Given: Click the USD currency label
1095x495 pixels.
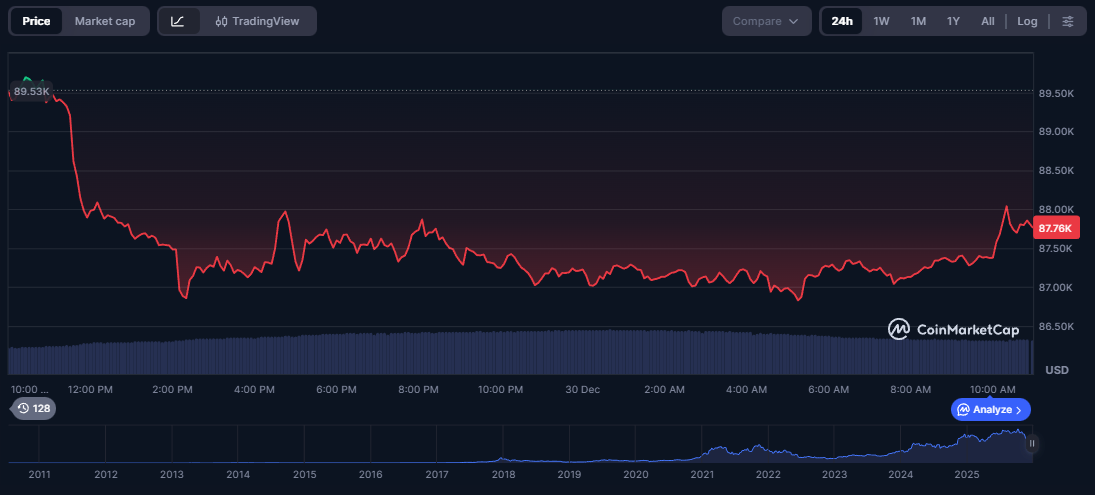Looking at the screenshot, I should pyautogui.click(x=1057, y=370).
